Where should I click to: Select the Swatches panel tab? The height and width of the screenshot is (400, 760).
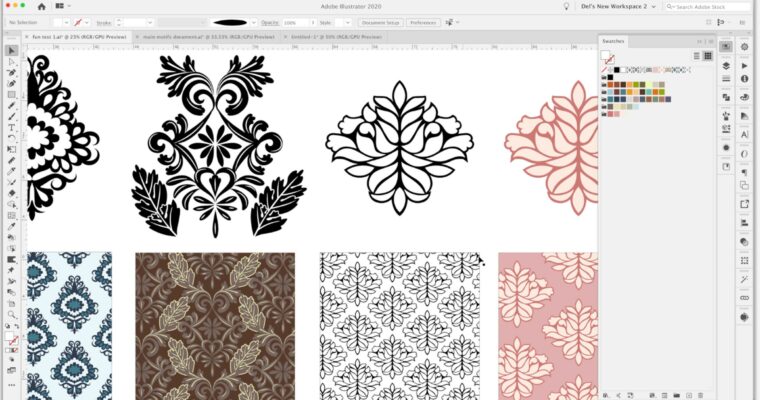point(613,41)
